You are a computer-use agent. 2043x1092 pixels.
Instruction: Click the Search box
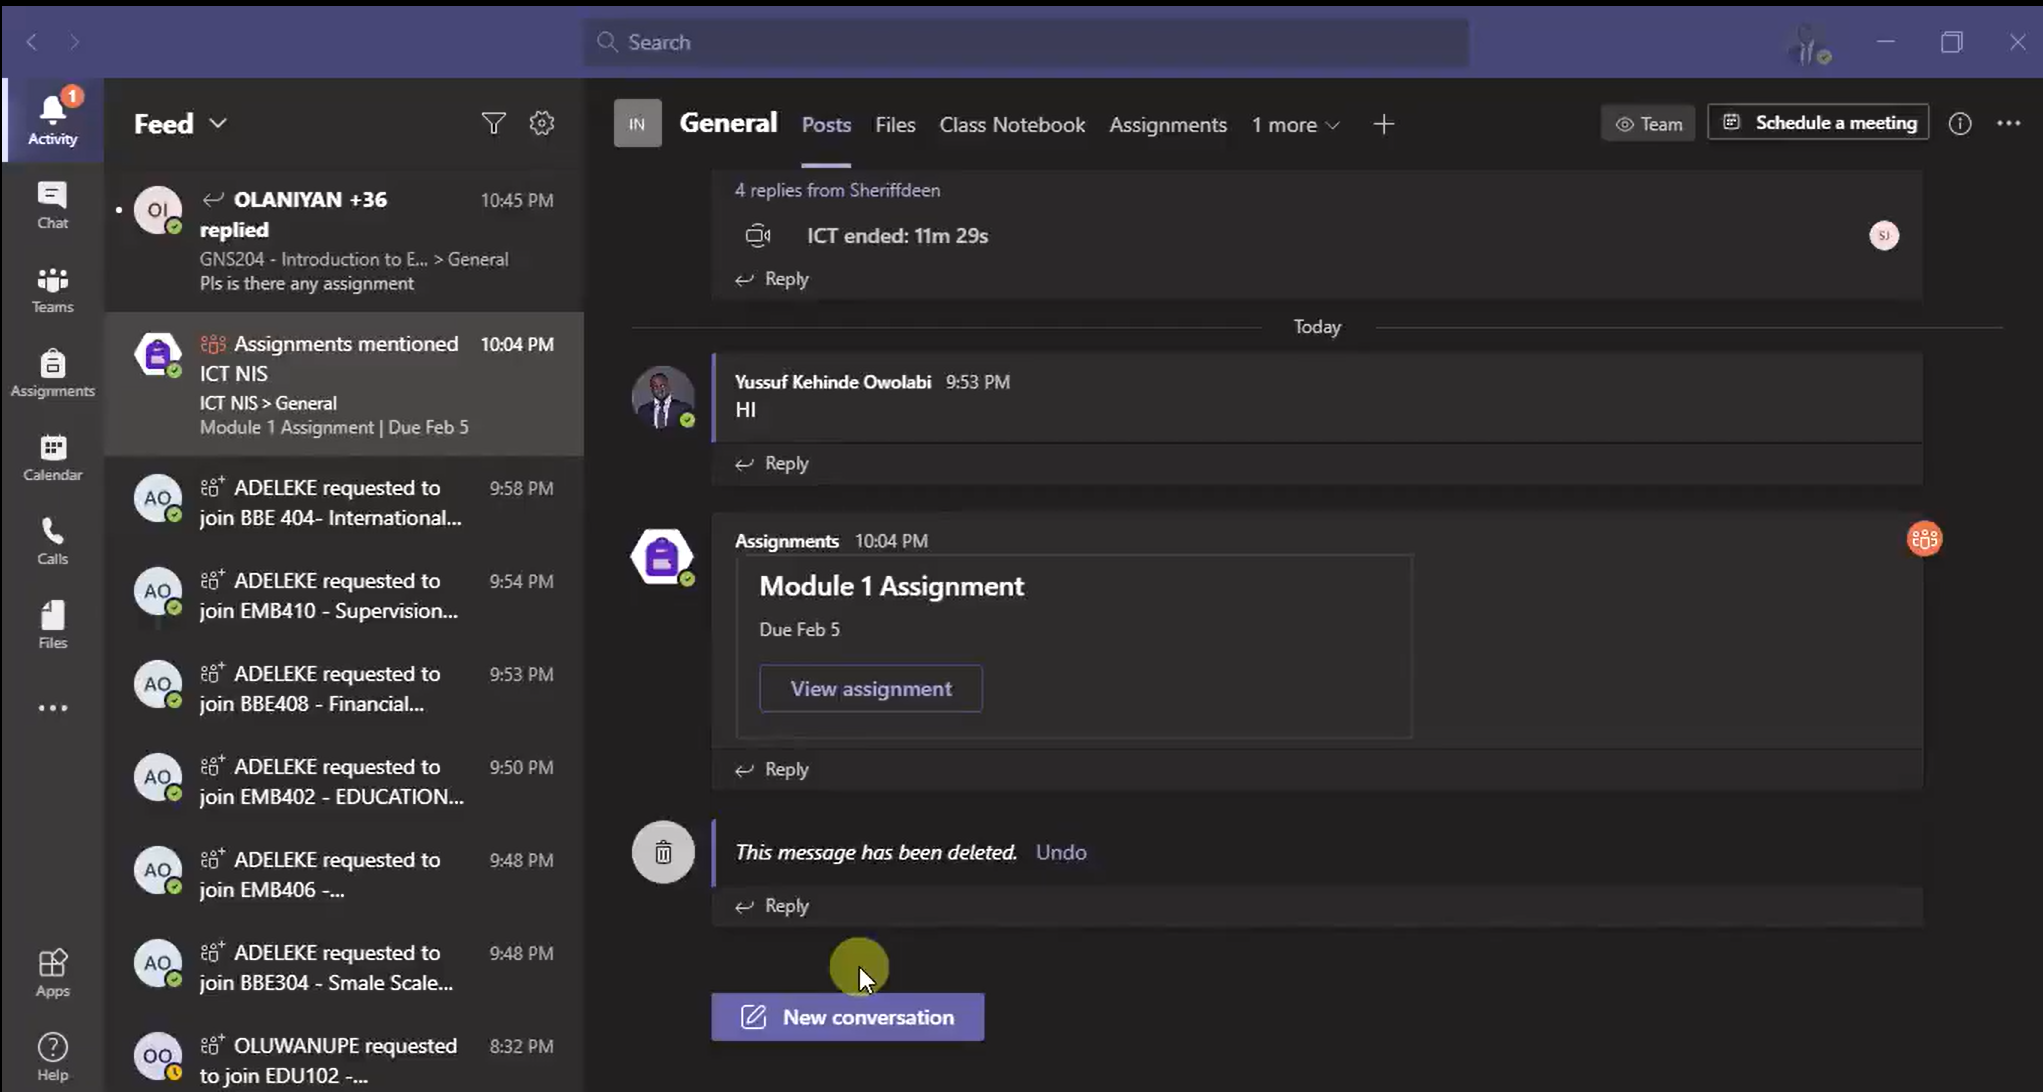[x=1026, y=42]
